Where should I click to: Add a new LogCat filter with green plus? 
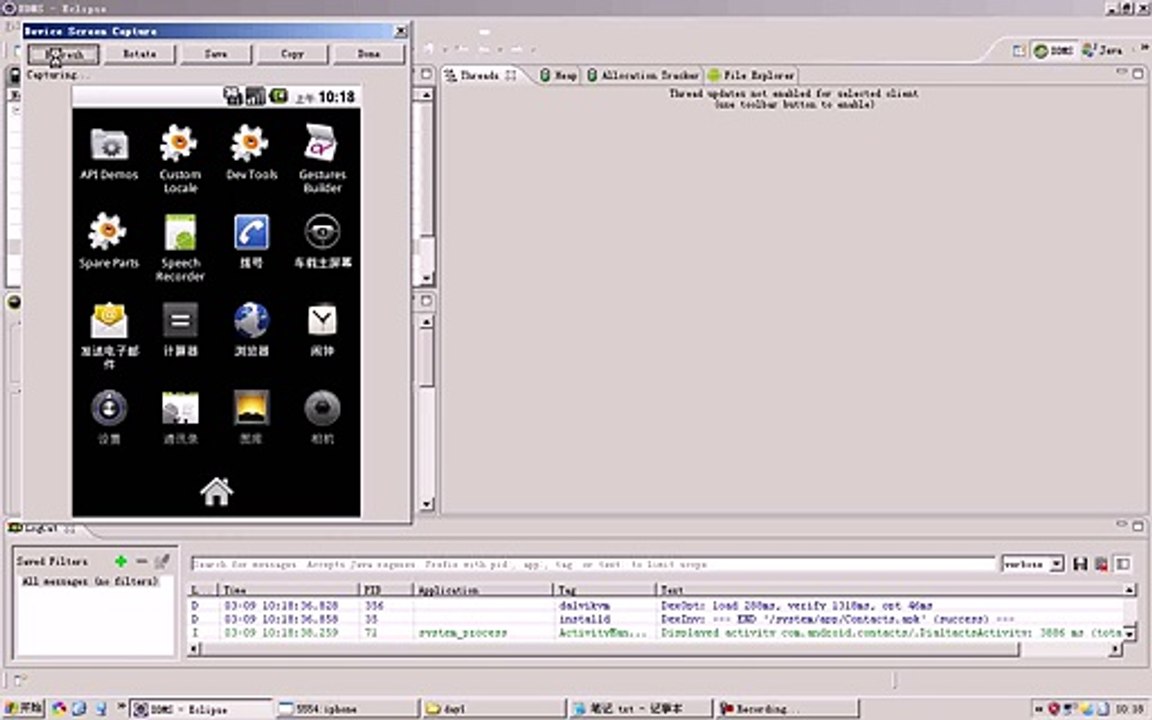click(x=121, y=561)
